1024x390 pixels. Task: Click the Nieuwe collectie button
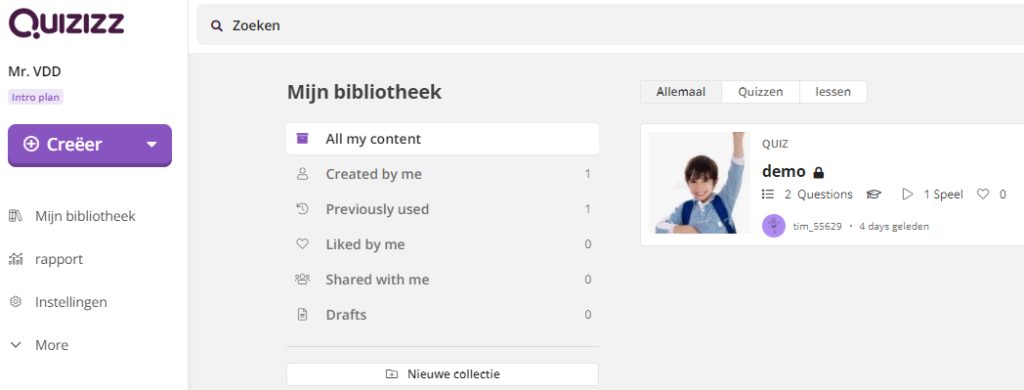(442, 374)
